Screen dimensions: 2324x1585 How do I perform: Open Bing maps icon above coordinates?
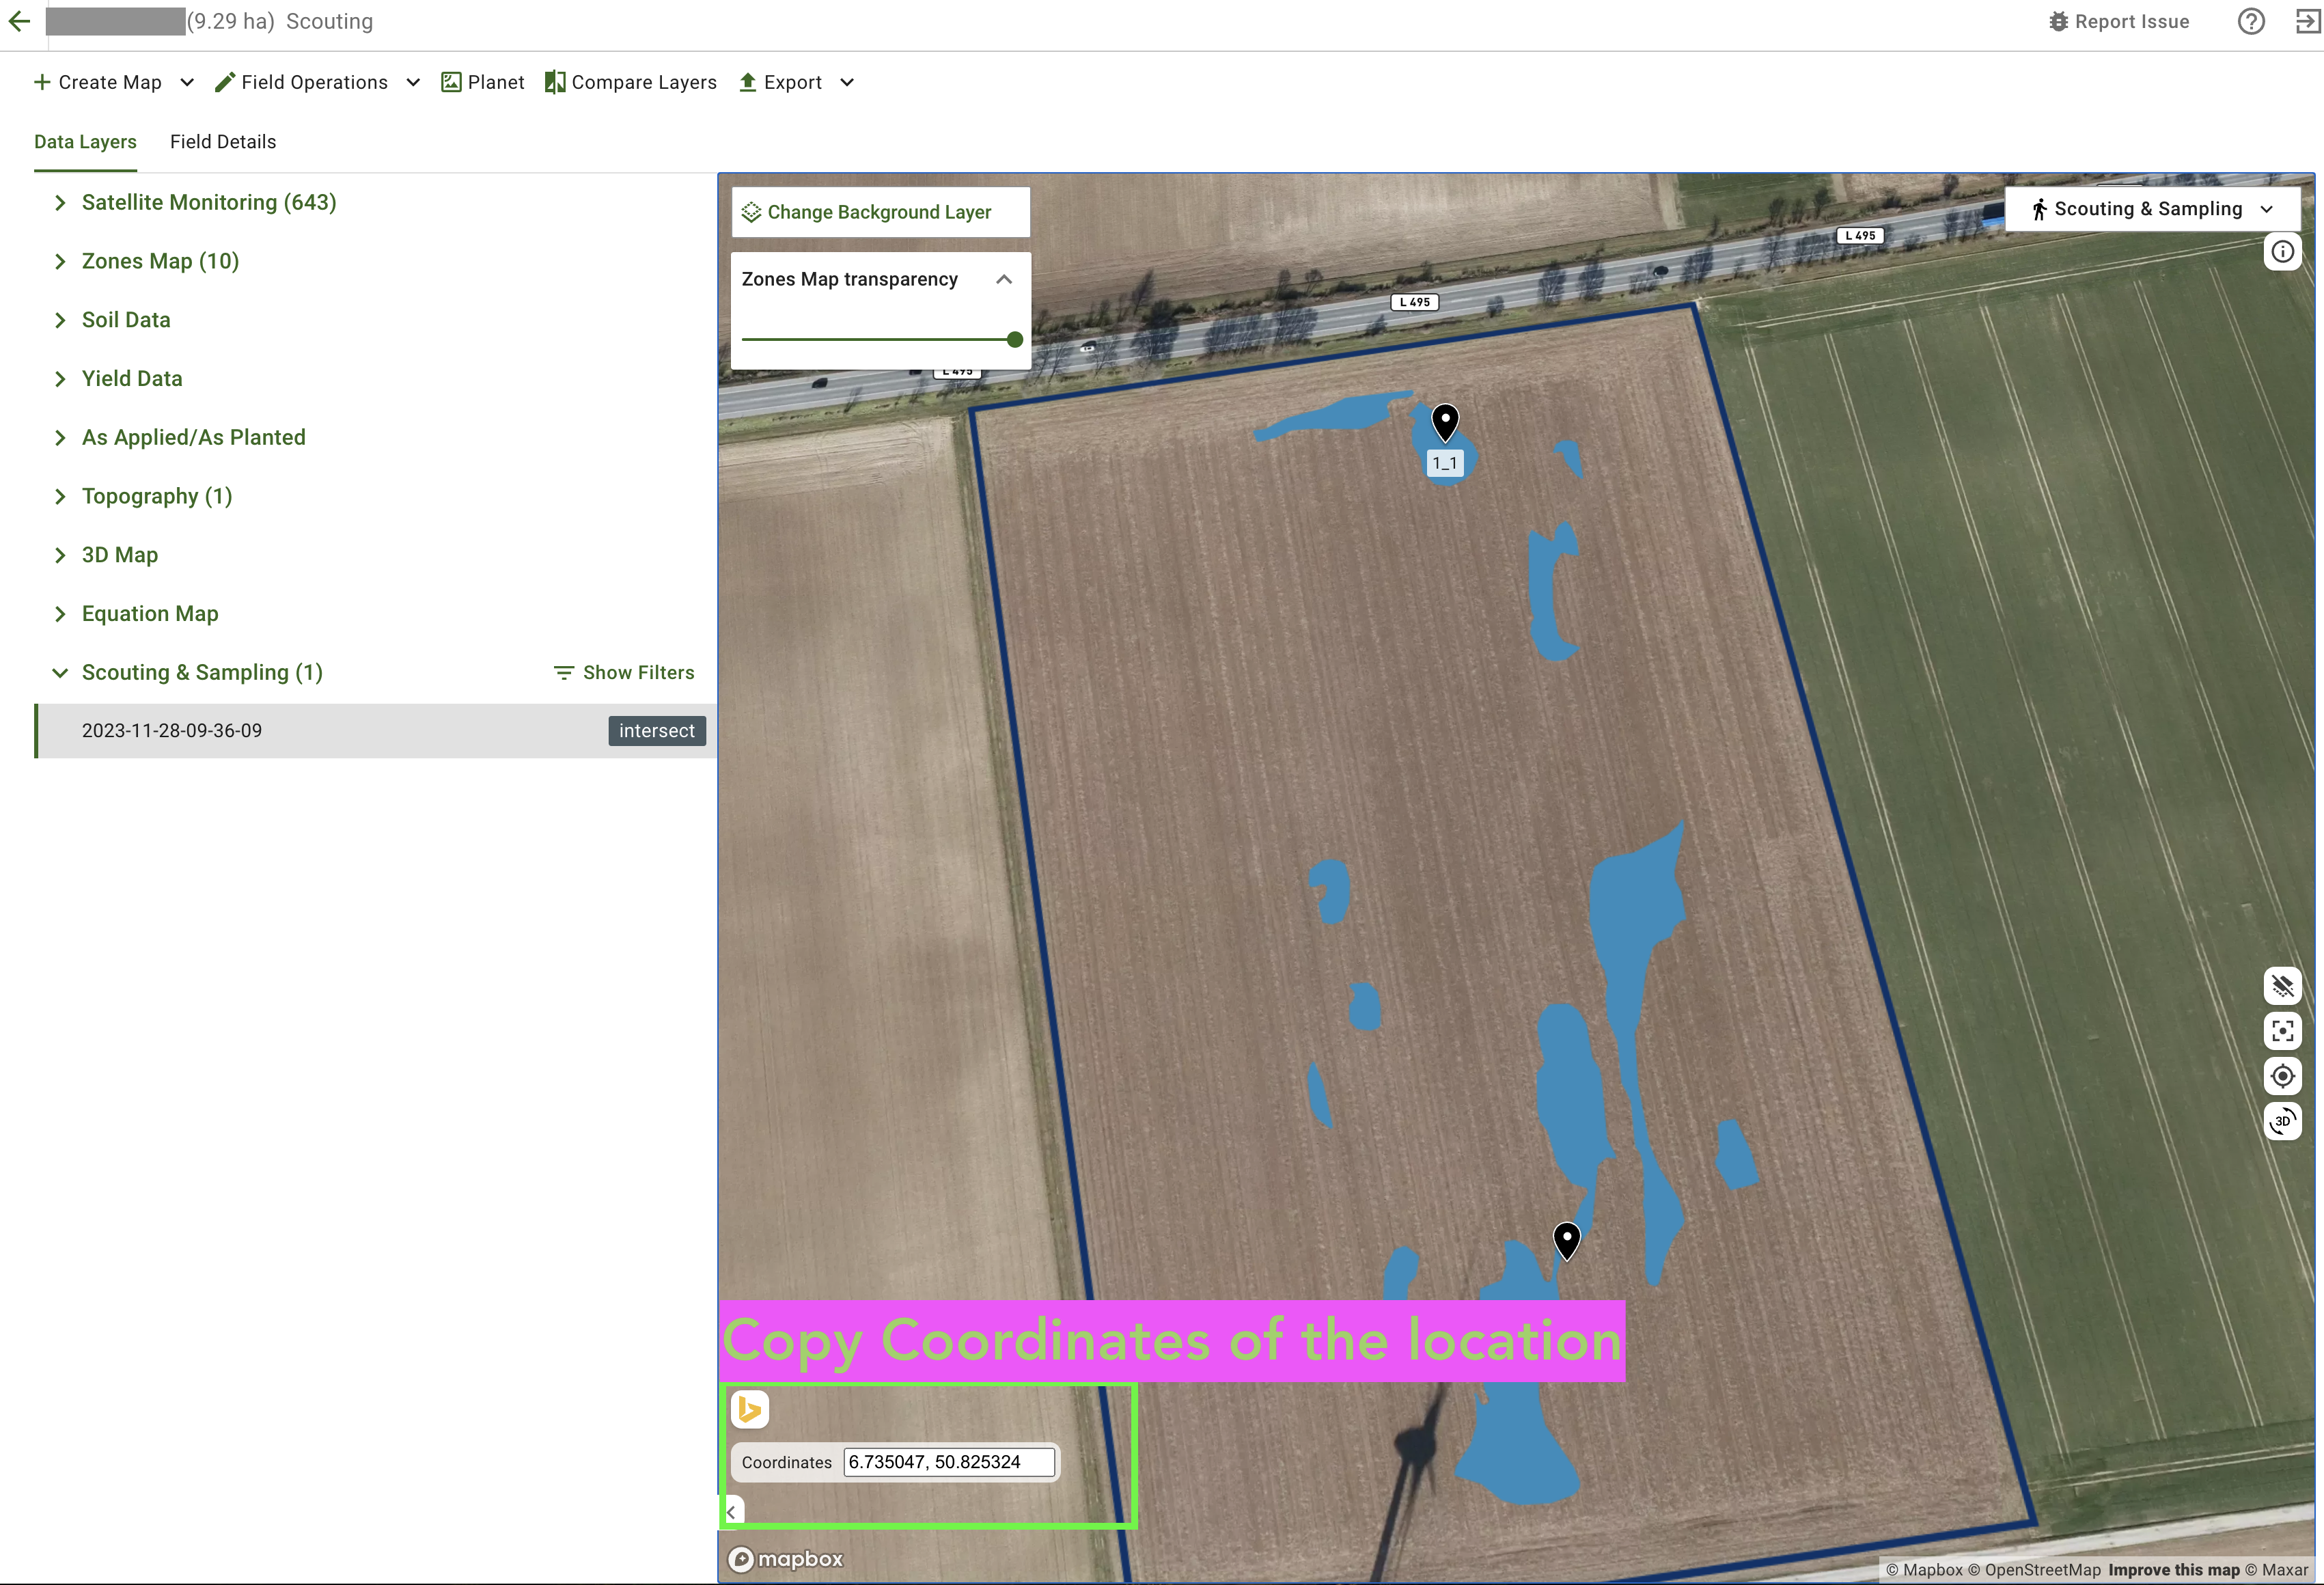pyautogui.click(x=750, y=1409)
